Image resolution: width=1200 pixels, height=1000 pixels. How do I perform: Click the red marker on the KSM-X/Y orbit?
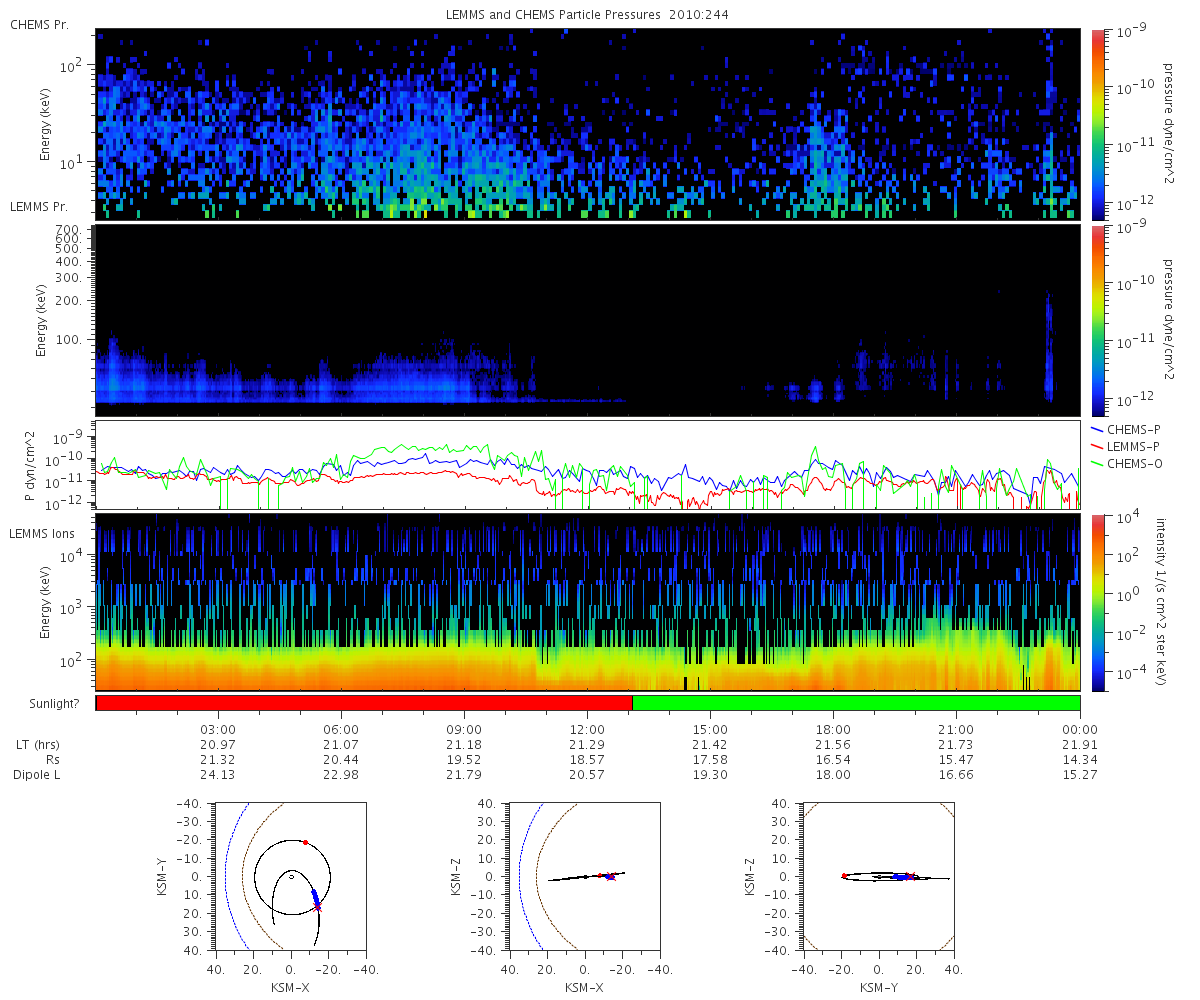(x=306, y=842)
